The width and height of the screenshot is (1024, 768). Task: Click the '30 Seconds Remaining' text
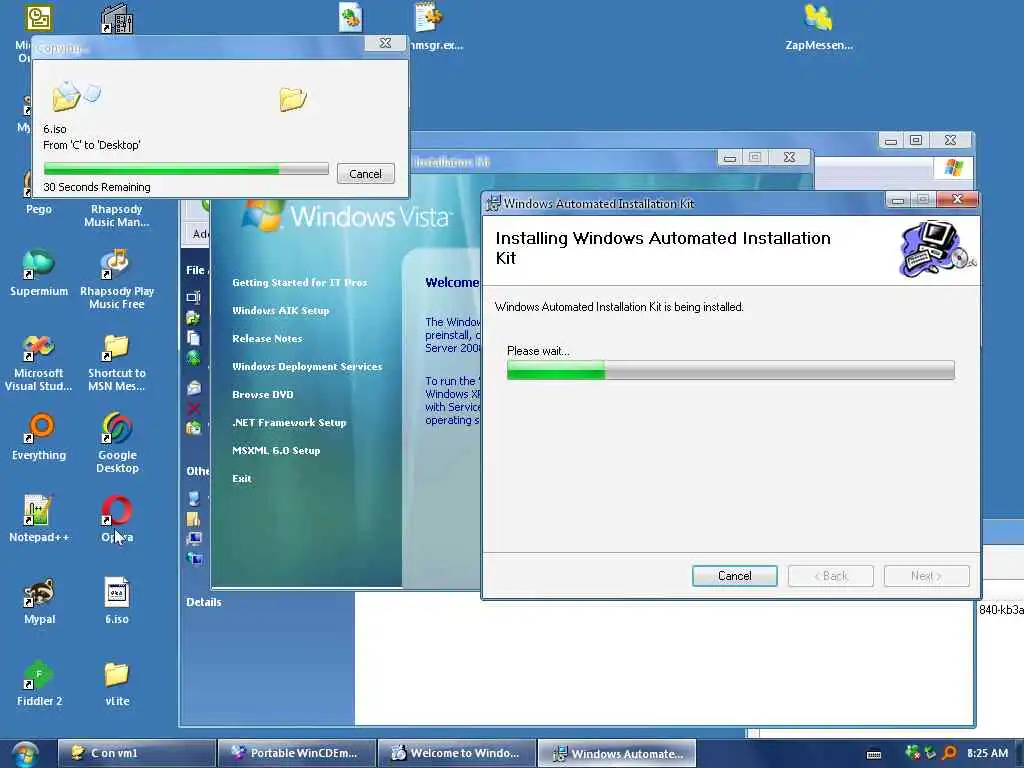coord(97,187)
